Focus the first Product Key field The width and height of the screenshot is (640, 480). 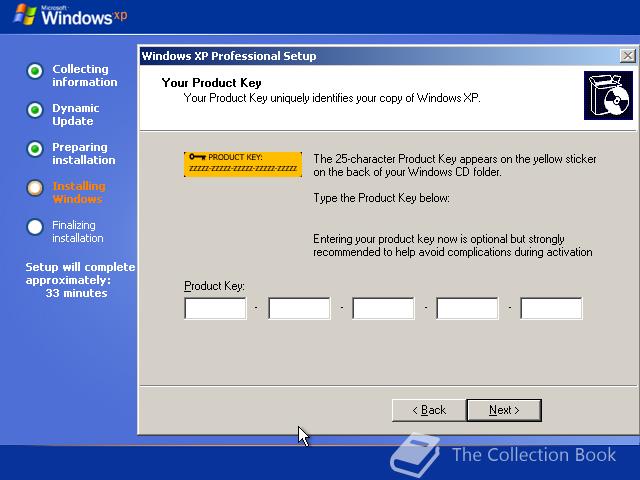(215, 308)
